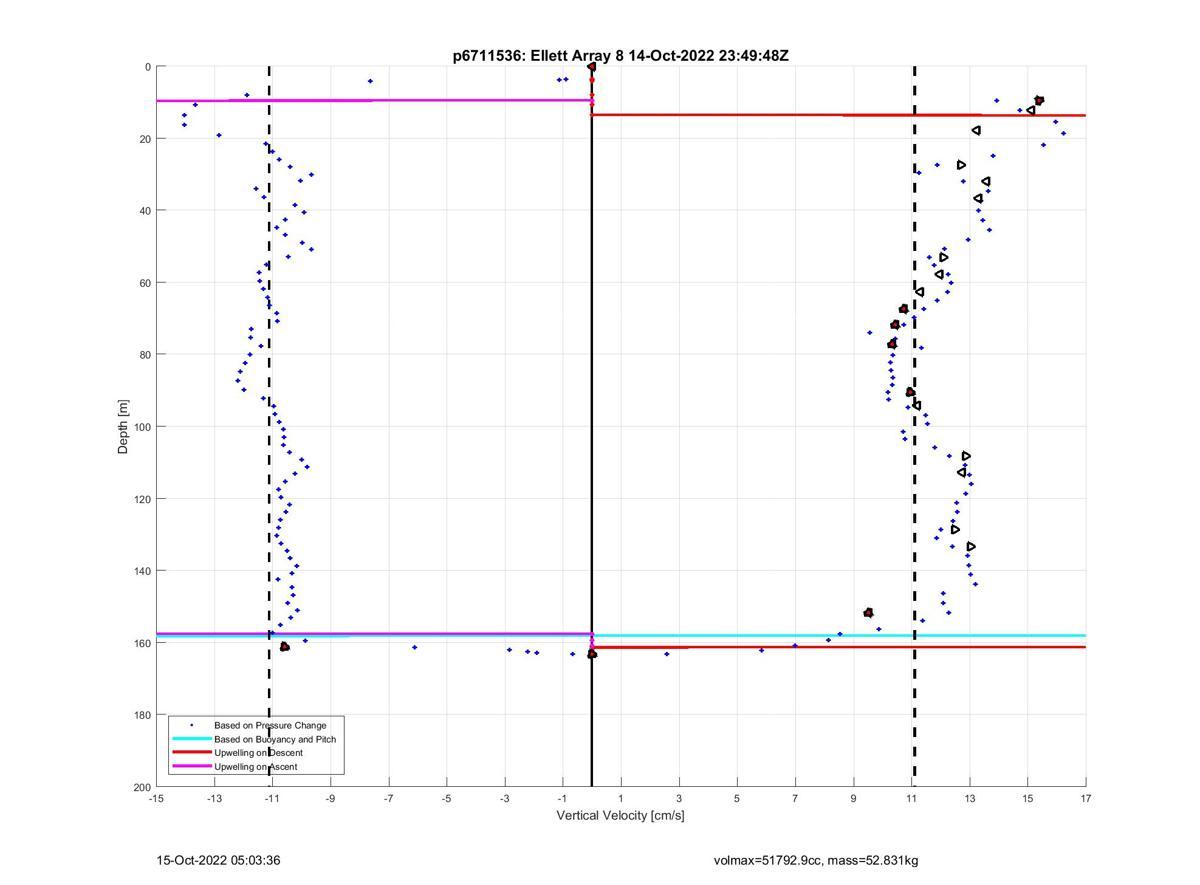Click the y-axis tick label '160'
1200x885 pixels.
tap(142, 643)
